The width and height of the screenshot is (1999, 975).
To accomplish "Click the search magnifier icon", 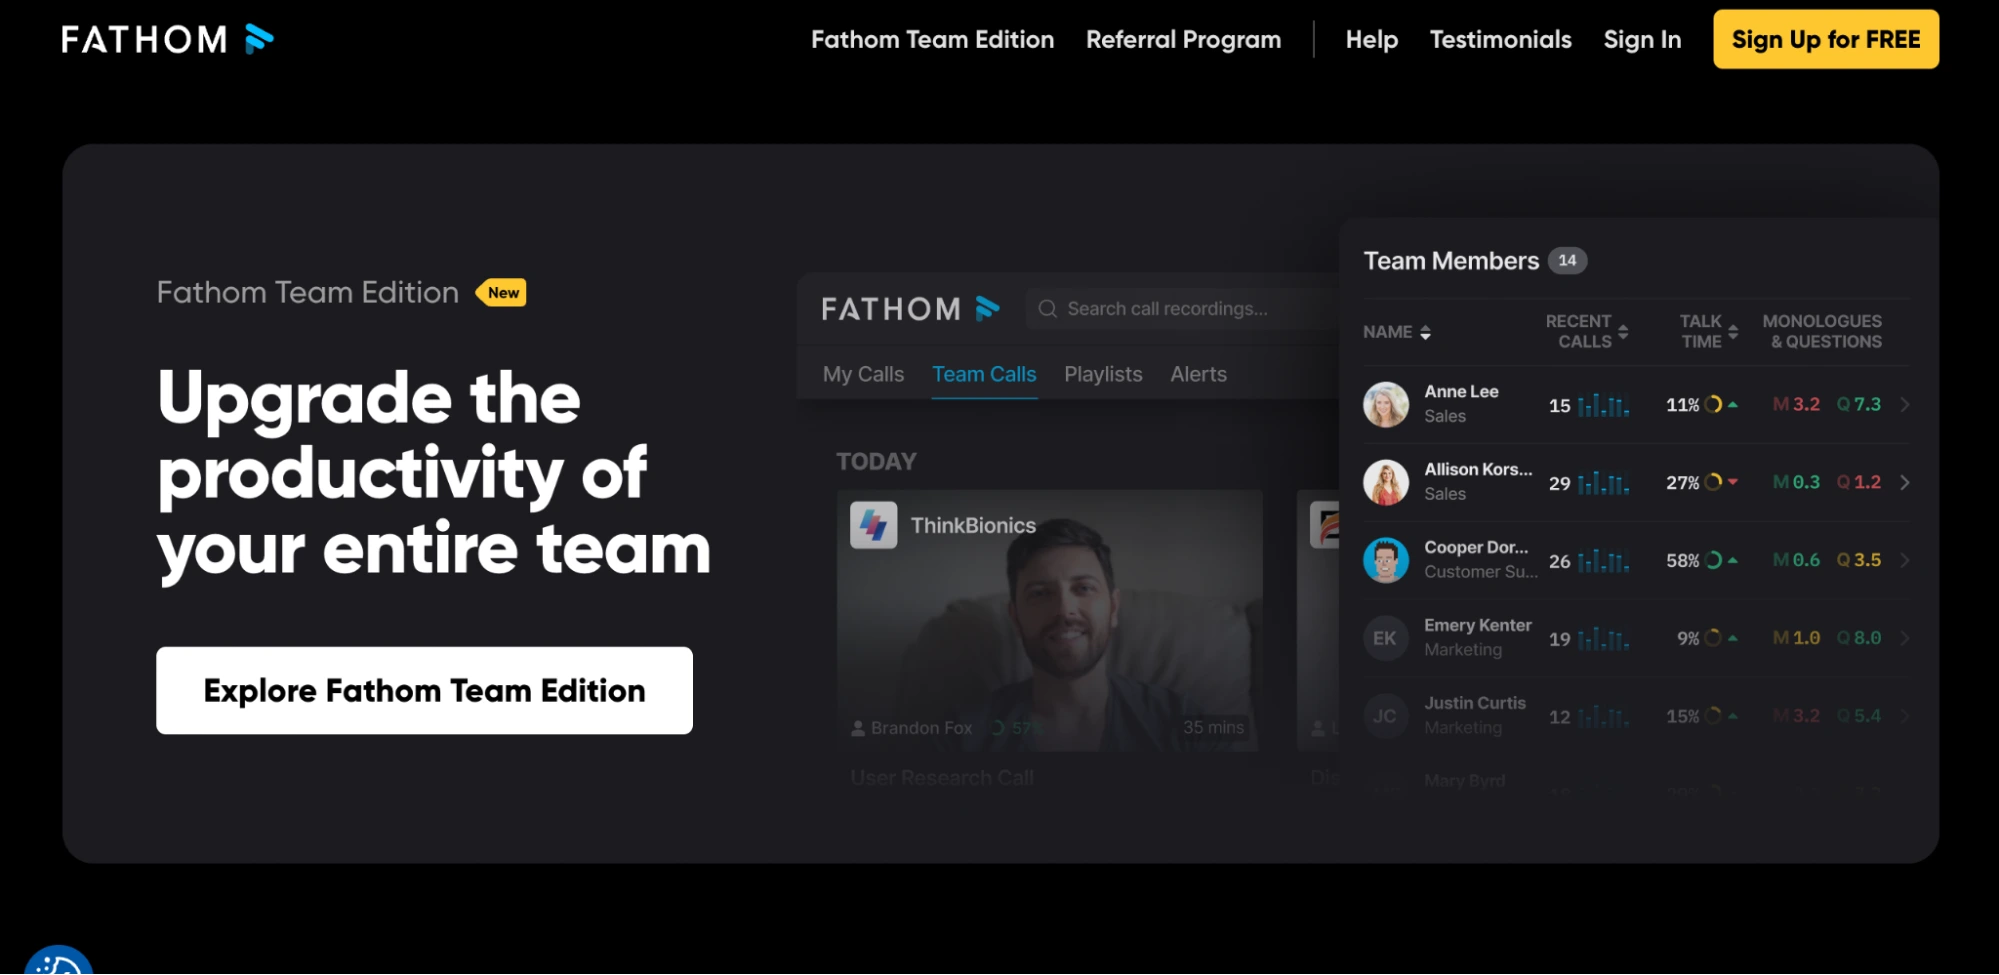I will pyautogui.click(x=1047, y=309).
